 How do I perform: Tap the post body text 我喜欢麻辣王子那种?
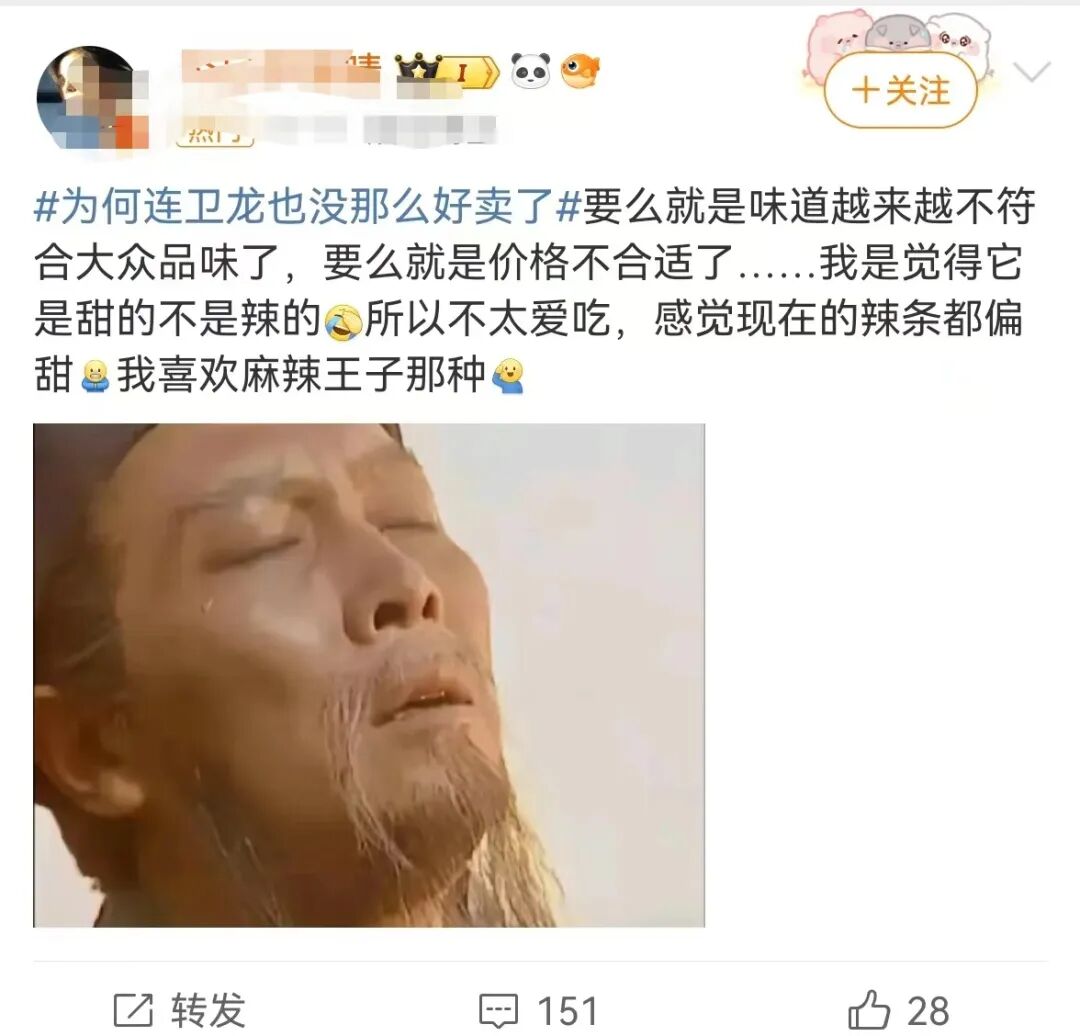[x=302, y=376]
